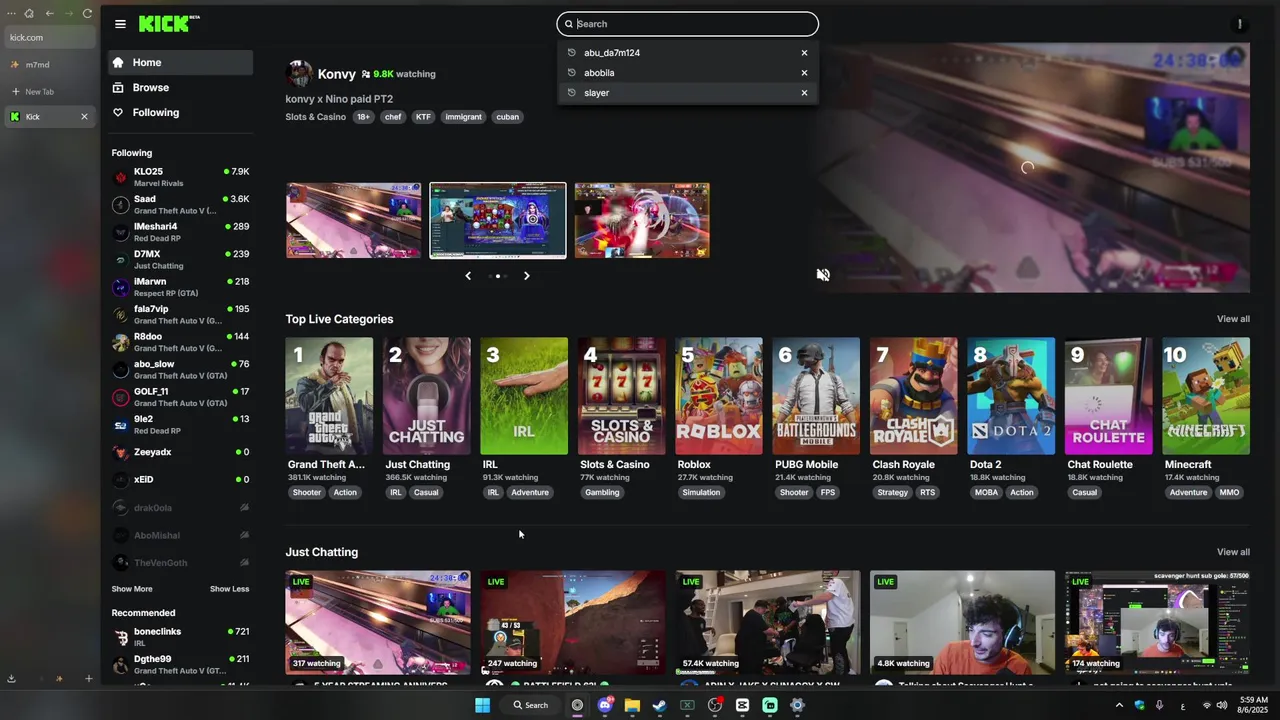Select the highlighted slots stream thumbnail
Screen dimensions: 1280x720
pos(498,220)
